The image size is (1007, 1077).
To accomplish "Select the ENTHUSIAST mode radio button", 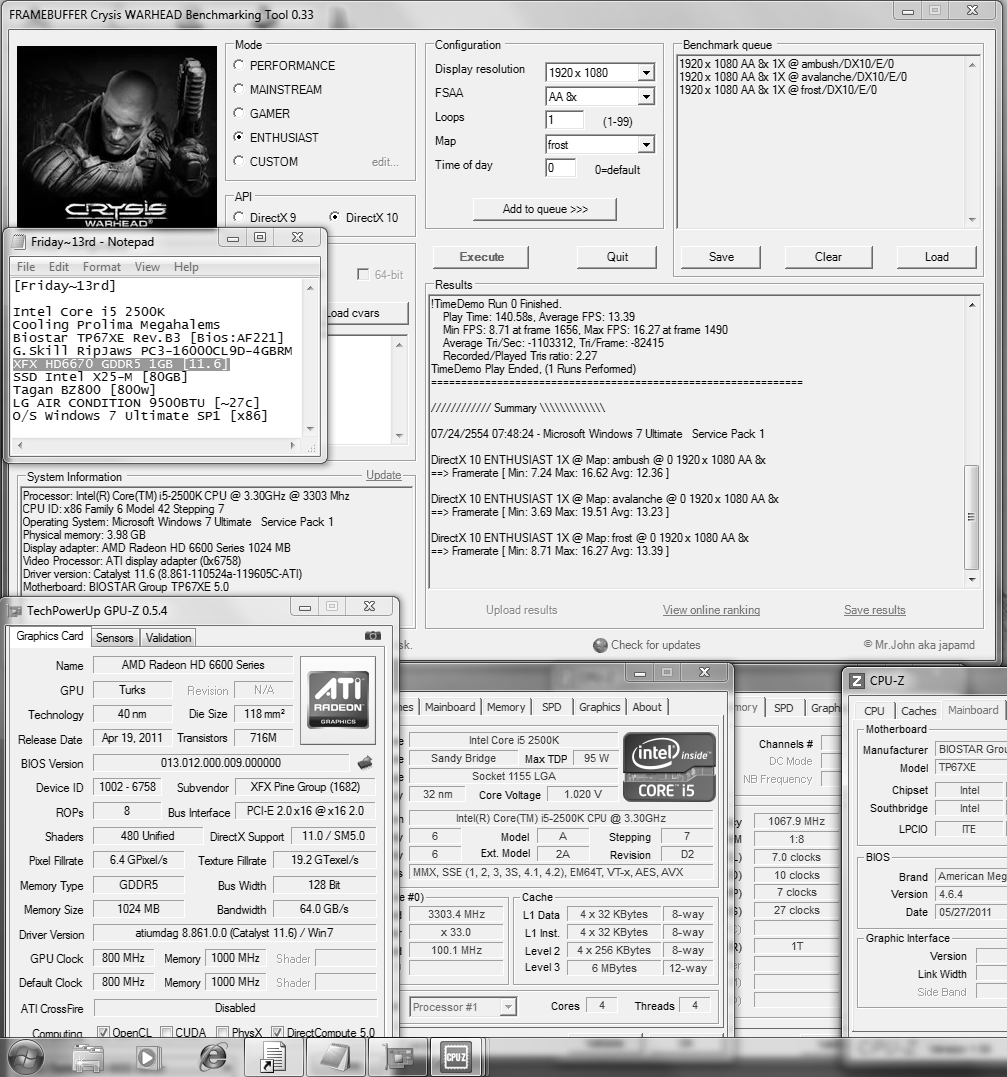I will [238, 137].
